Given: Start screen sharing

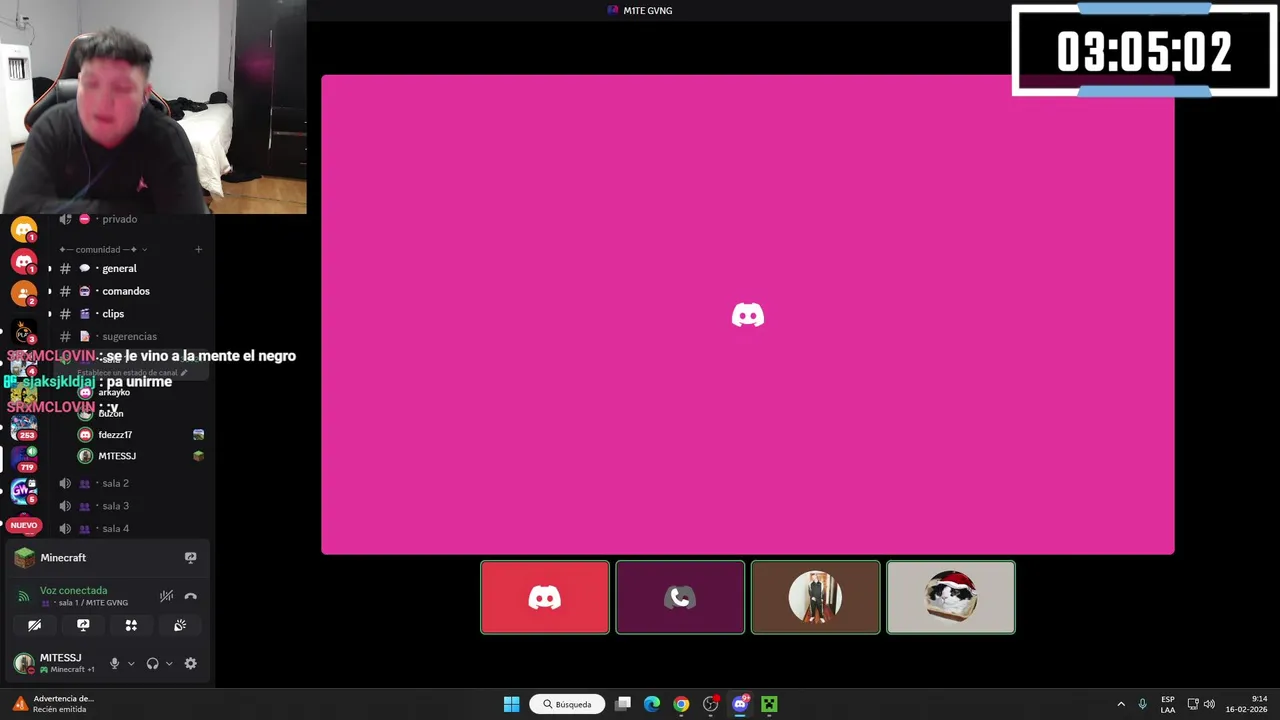Looking at the screenshot, I should (x=83, y=625).
